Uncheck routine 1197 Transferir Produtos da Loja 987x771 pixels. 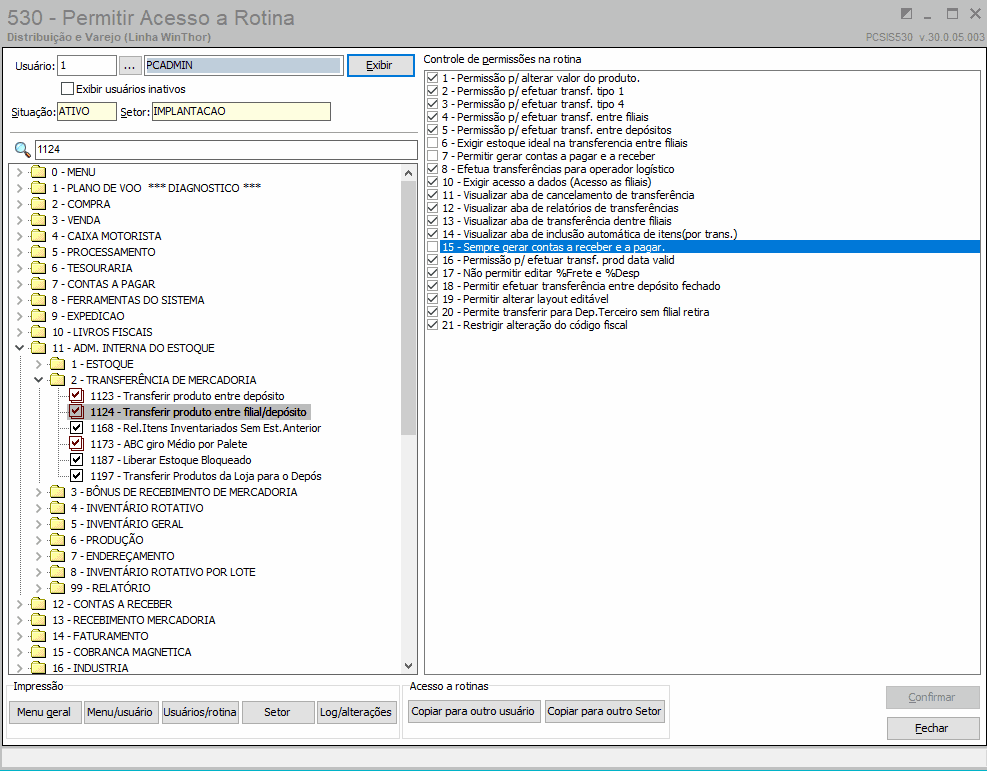[76, 476]
